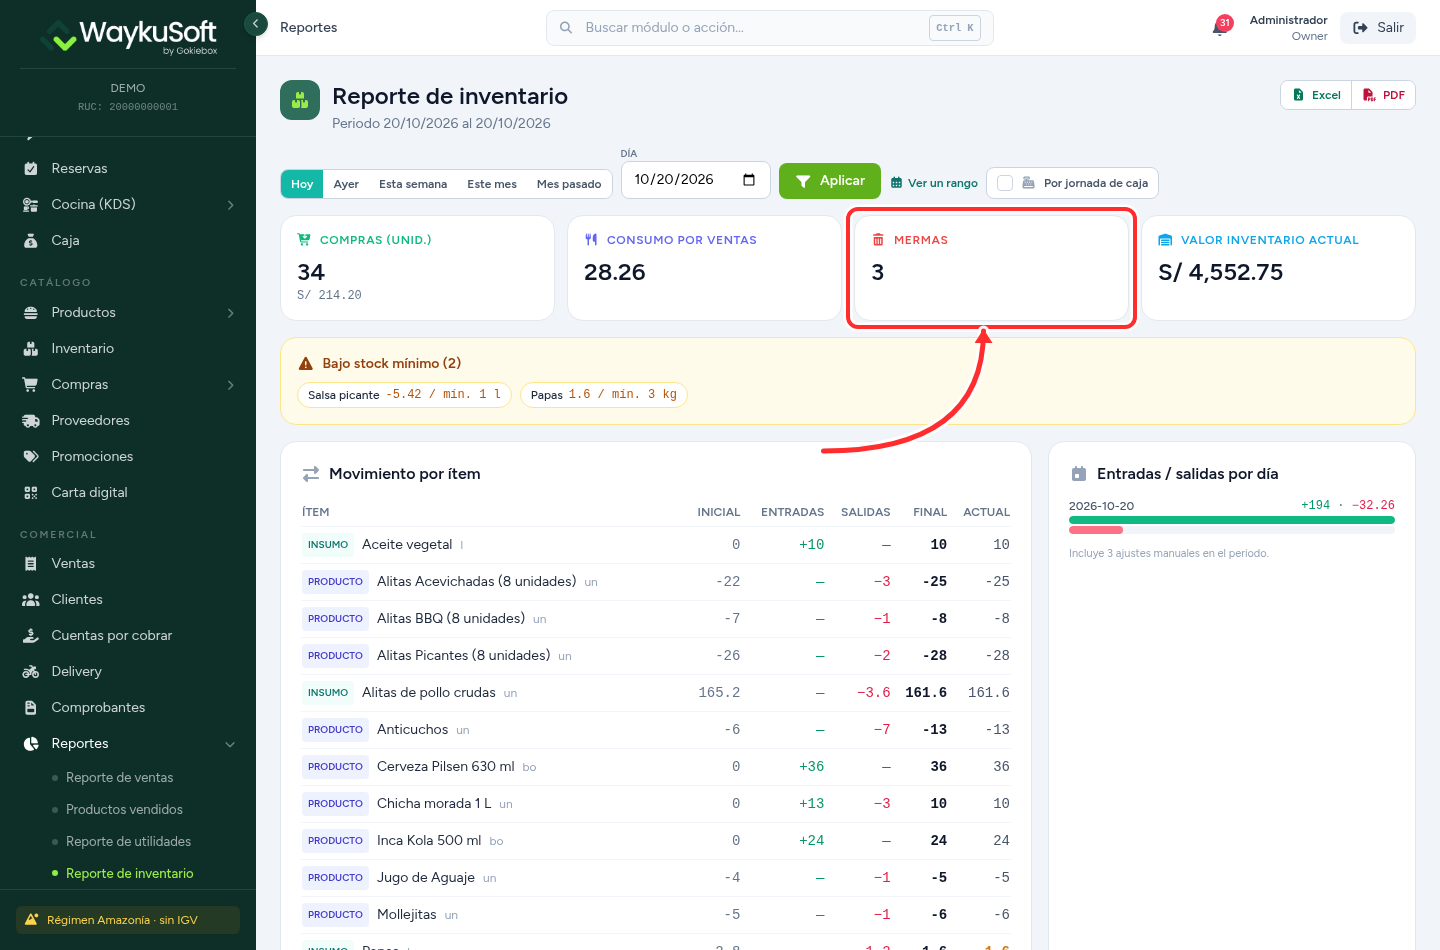Click the Cuentas por cobrar hand icon
This screenshot has width=1440, height=950.
click(x=31, y=635)
